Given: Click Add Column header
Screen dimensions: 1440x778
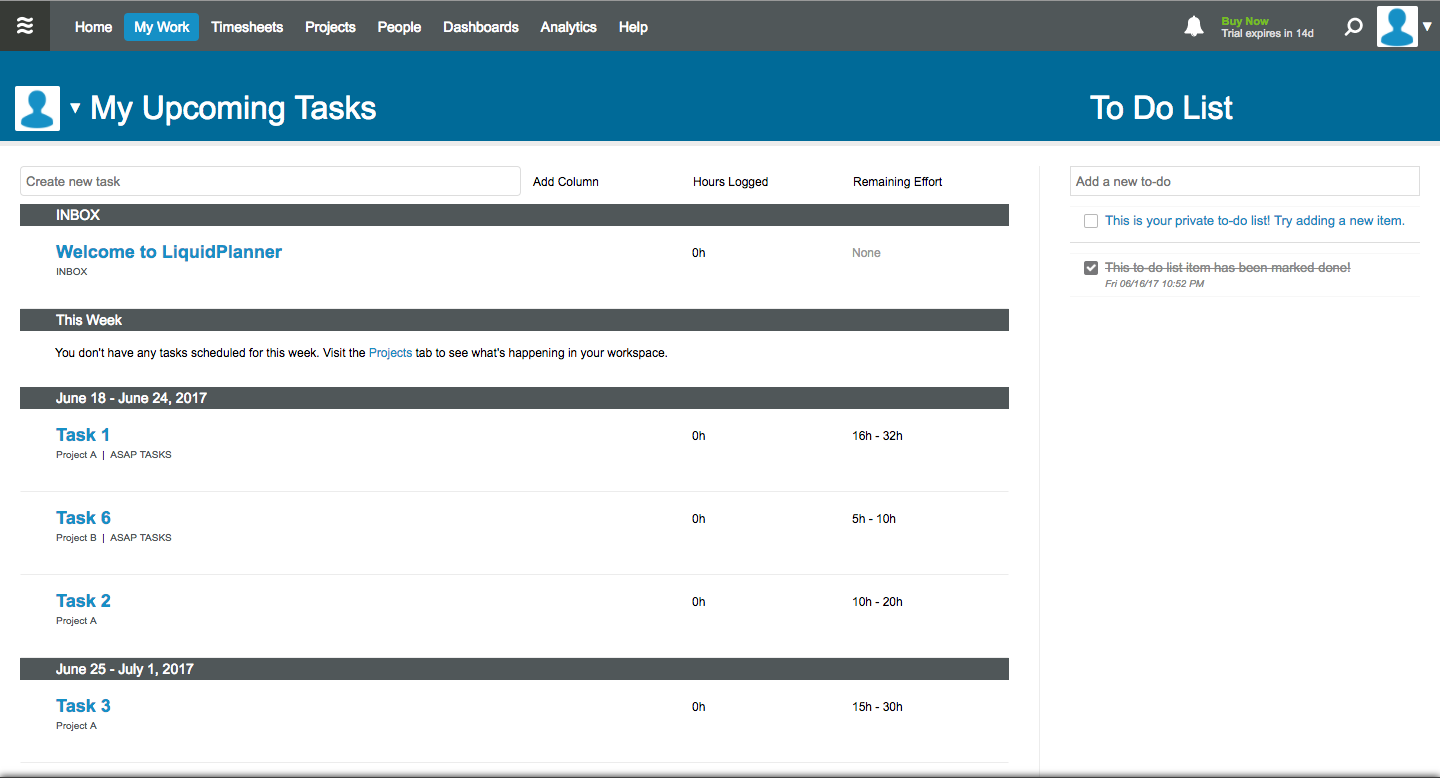Looking at the screenshot, I should pyautogui.click(x=566, y=182).
